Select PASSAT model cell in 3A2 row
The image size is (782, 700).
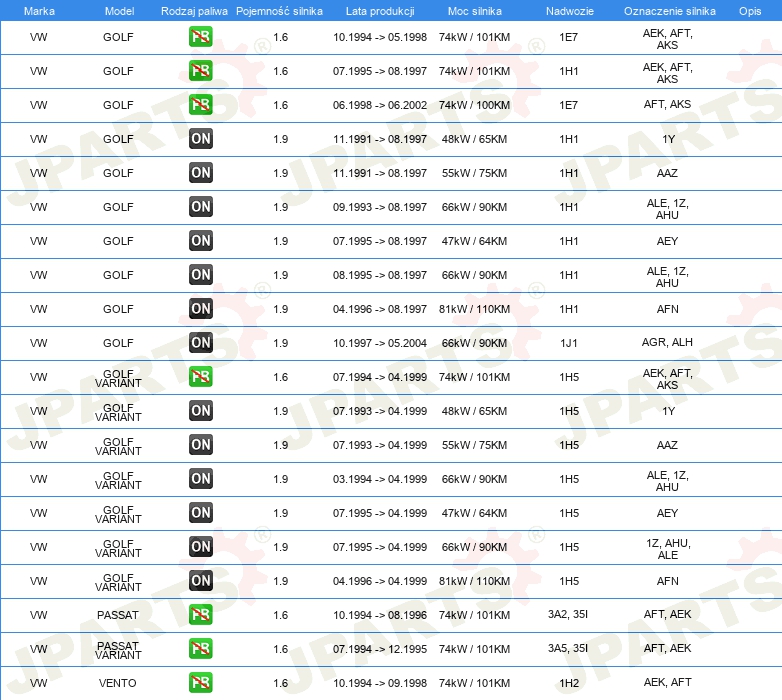pos(118,615)
